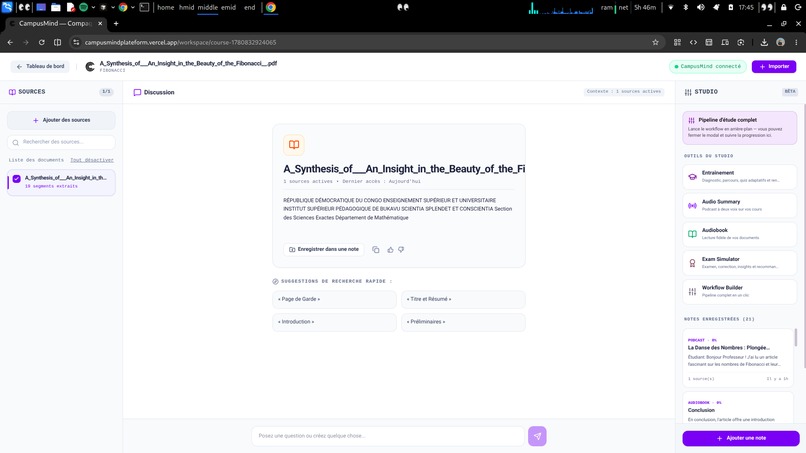Click the orange book icon in the discussion card
Viewport: 806px width, 453px height.
pyautogui.click(x=294, y=145)
